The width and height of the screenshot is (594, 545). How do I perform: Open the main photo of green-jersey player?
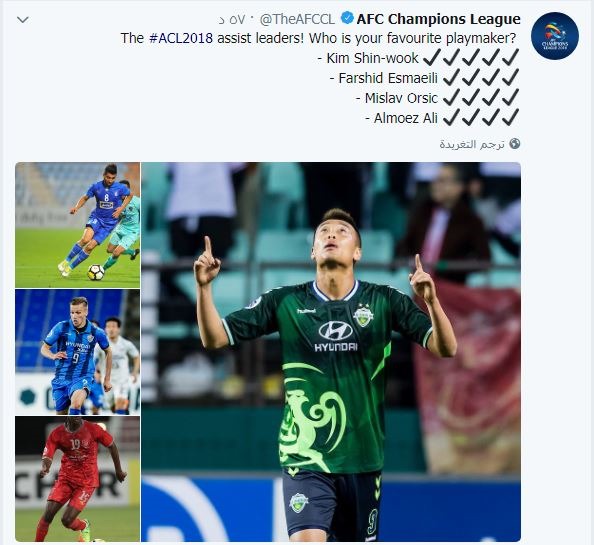click(331, 352)
